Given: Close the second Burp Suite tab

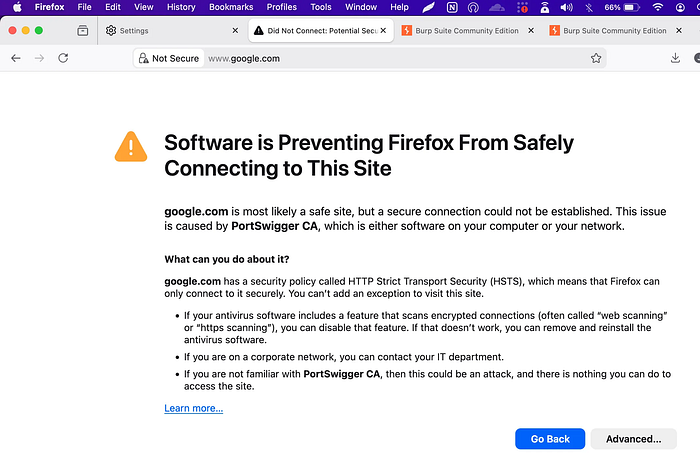Looking at the screenshot, I should pos(679,30).
